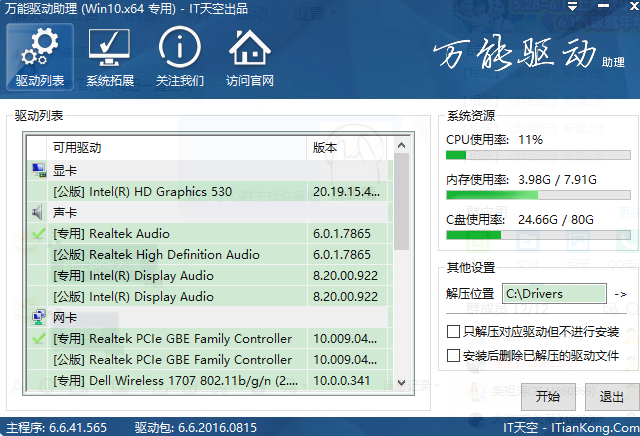This screenshot has height=436, width=640.
Task: Click the 可用驱动 column header
Action: (177, 148)
